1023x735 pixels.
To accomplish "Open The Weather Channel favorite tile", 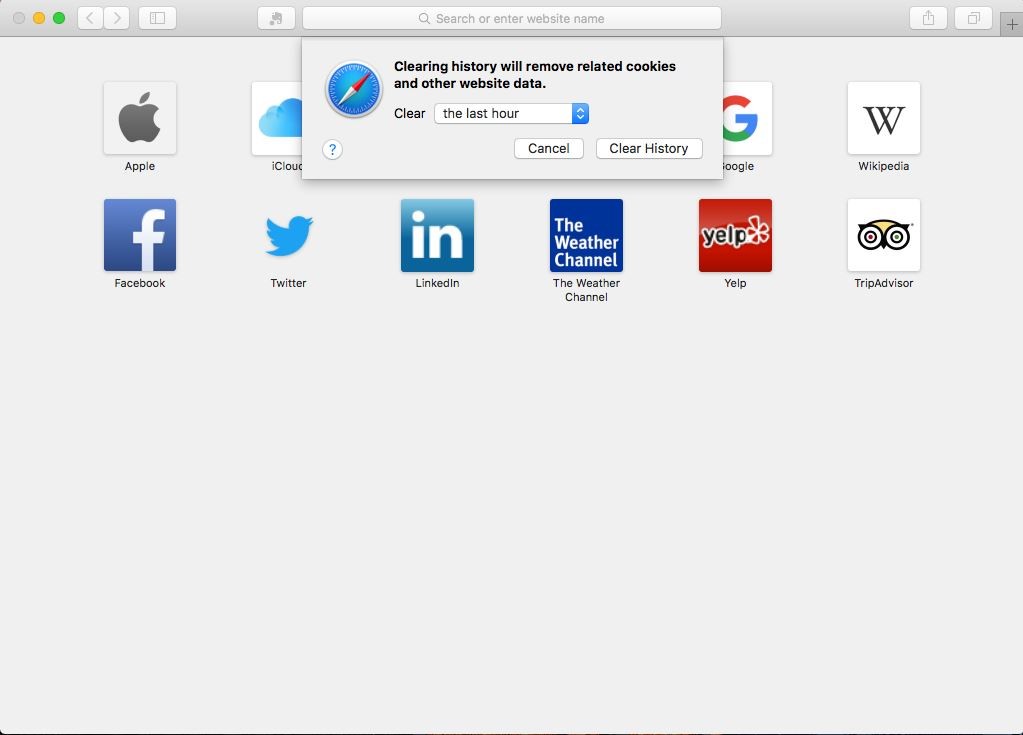I will click(586, 235).
